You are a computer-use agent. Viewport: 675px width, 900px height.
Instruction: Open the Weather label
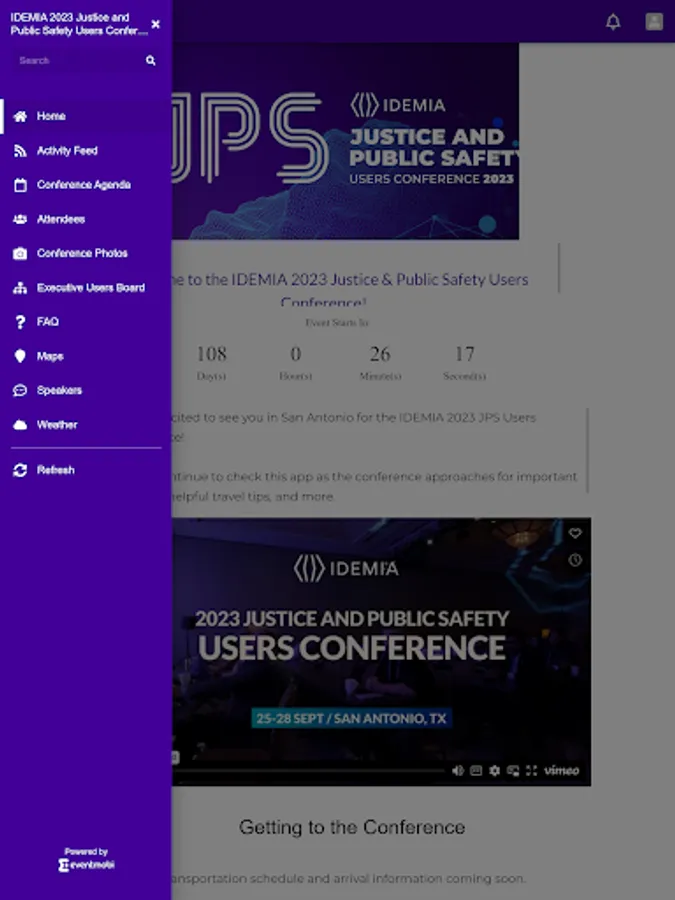coord(57,425)
